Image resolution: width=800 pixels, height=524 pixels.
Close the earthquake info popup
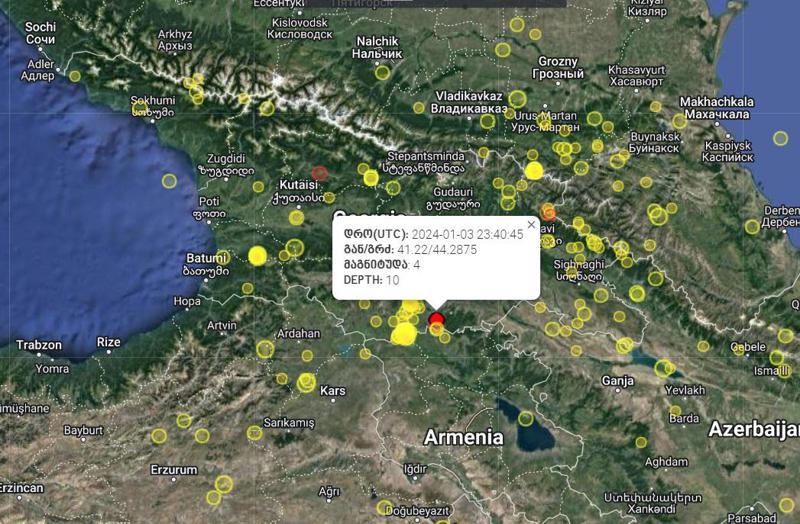pos(531,224)
